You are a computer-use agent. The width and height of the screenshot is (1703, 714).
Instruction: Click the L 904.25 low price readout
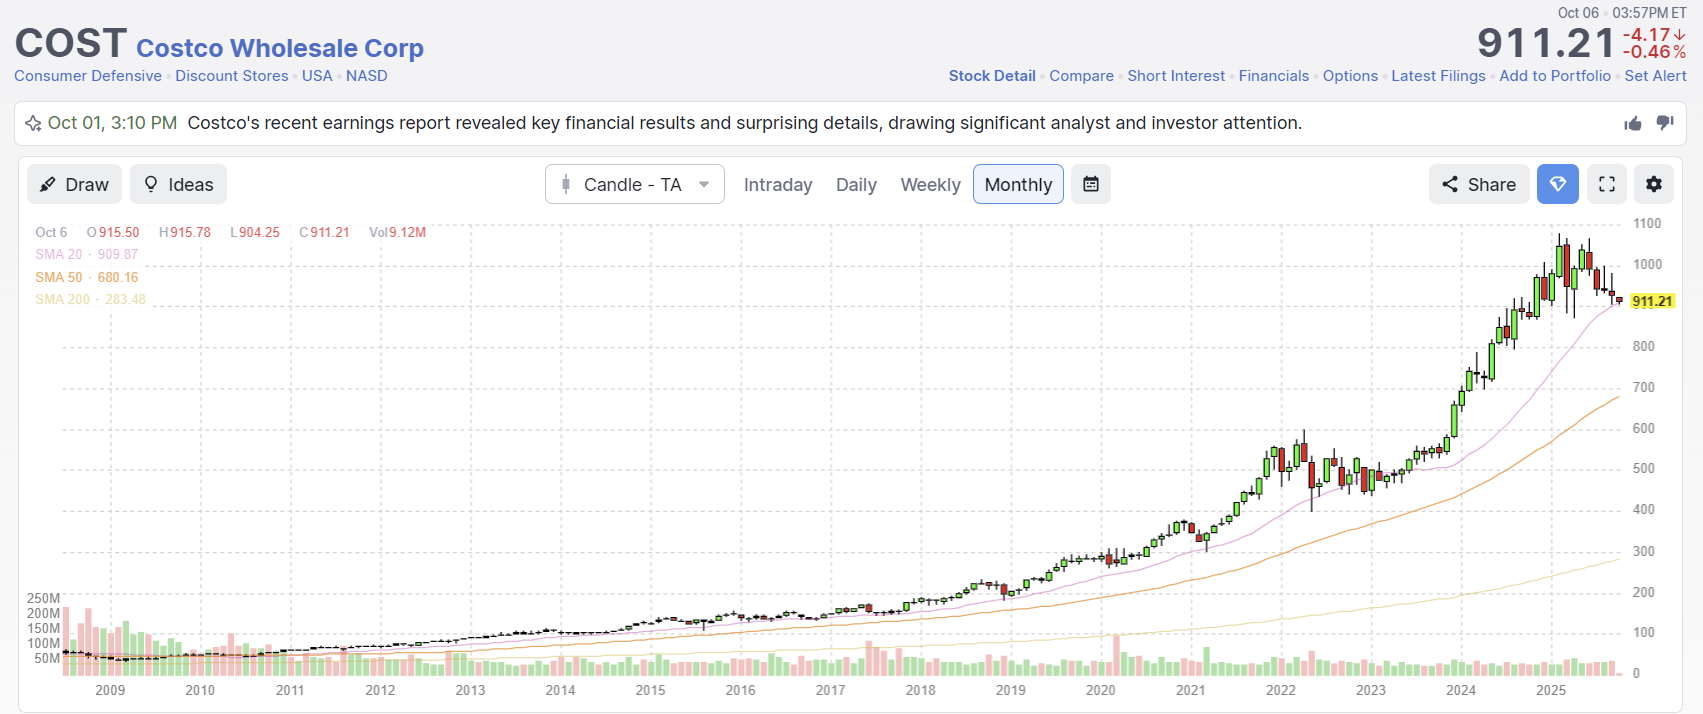tap(255, 232)
